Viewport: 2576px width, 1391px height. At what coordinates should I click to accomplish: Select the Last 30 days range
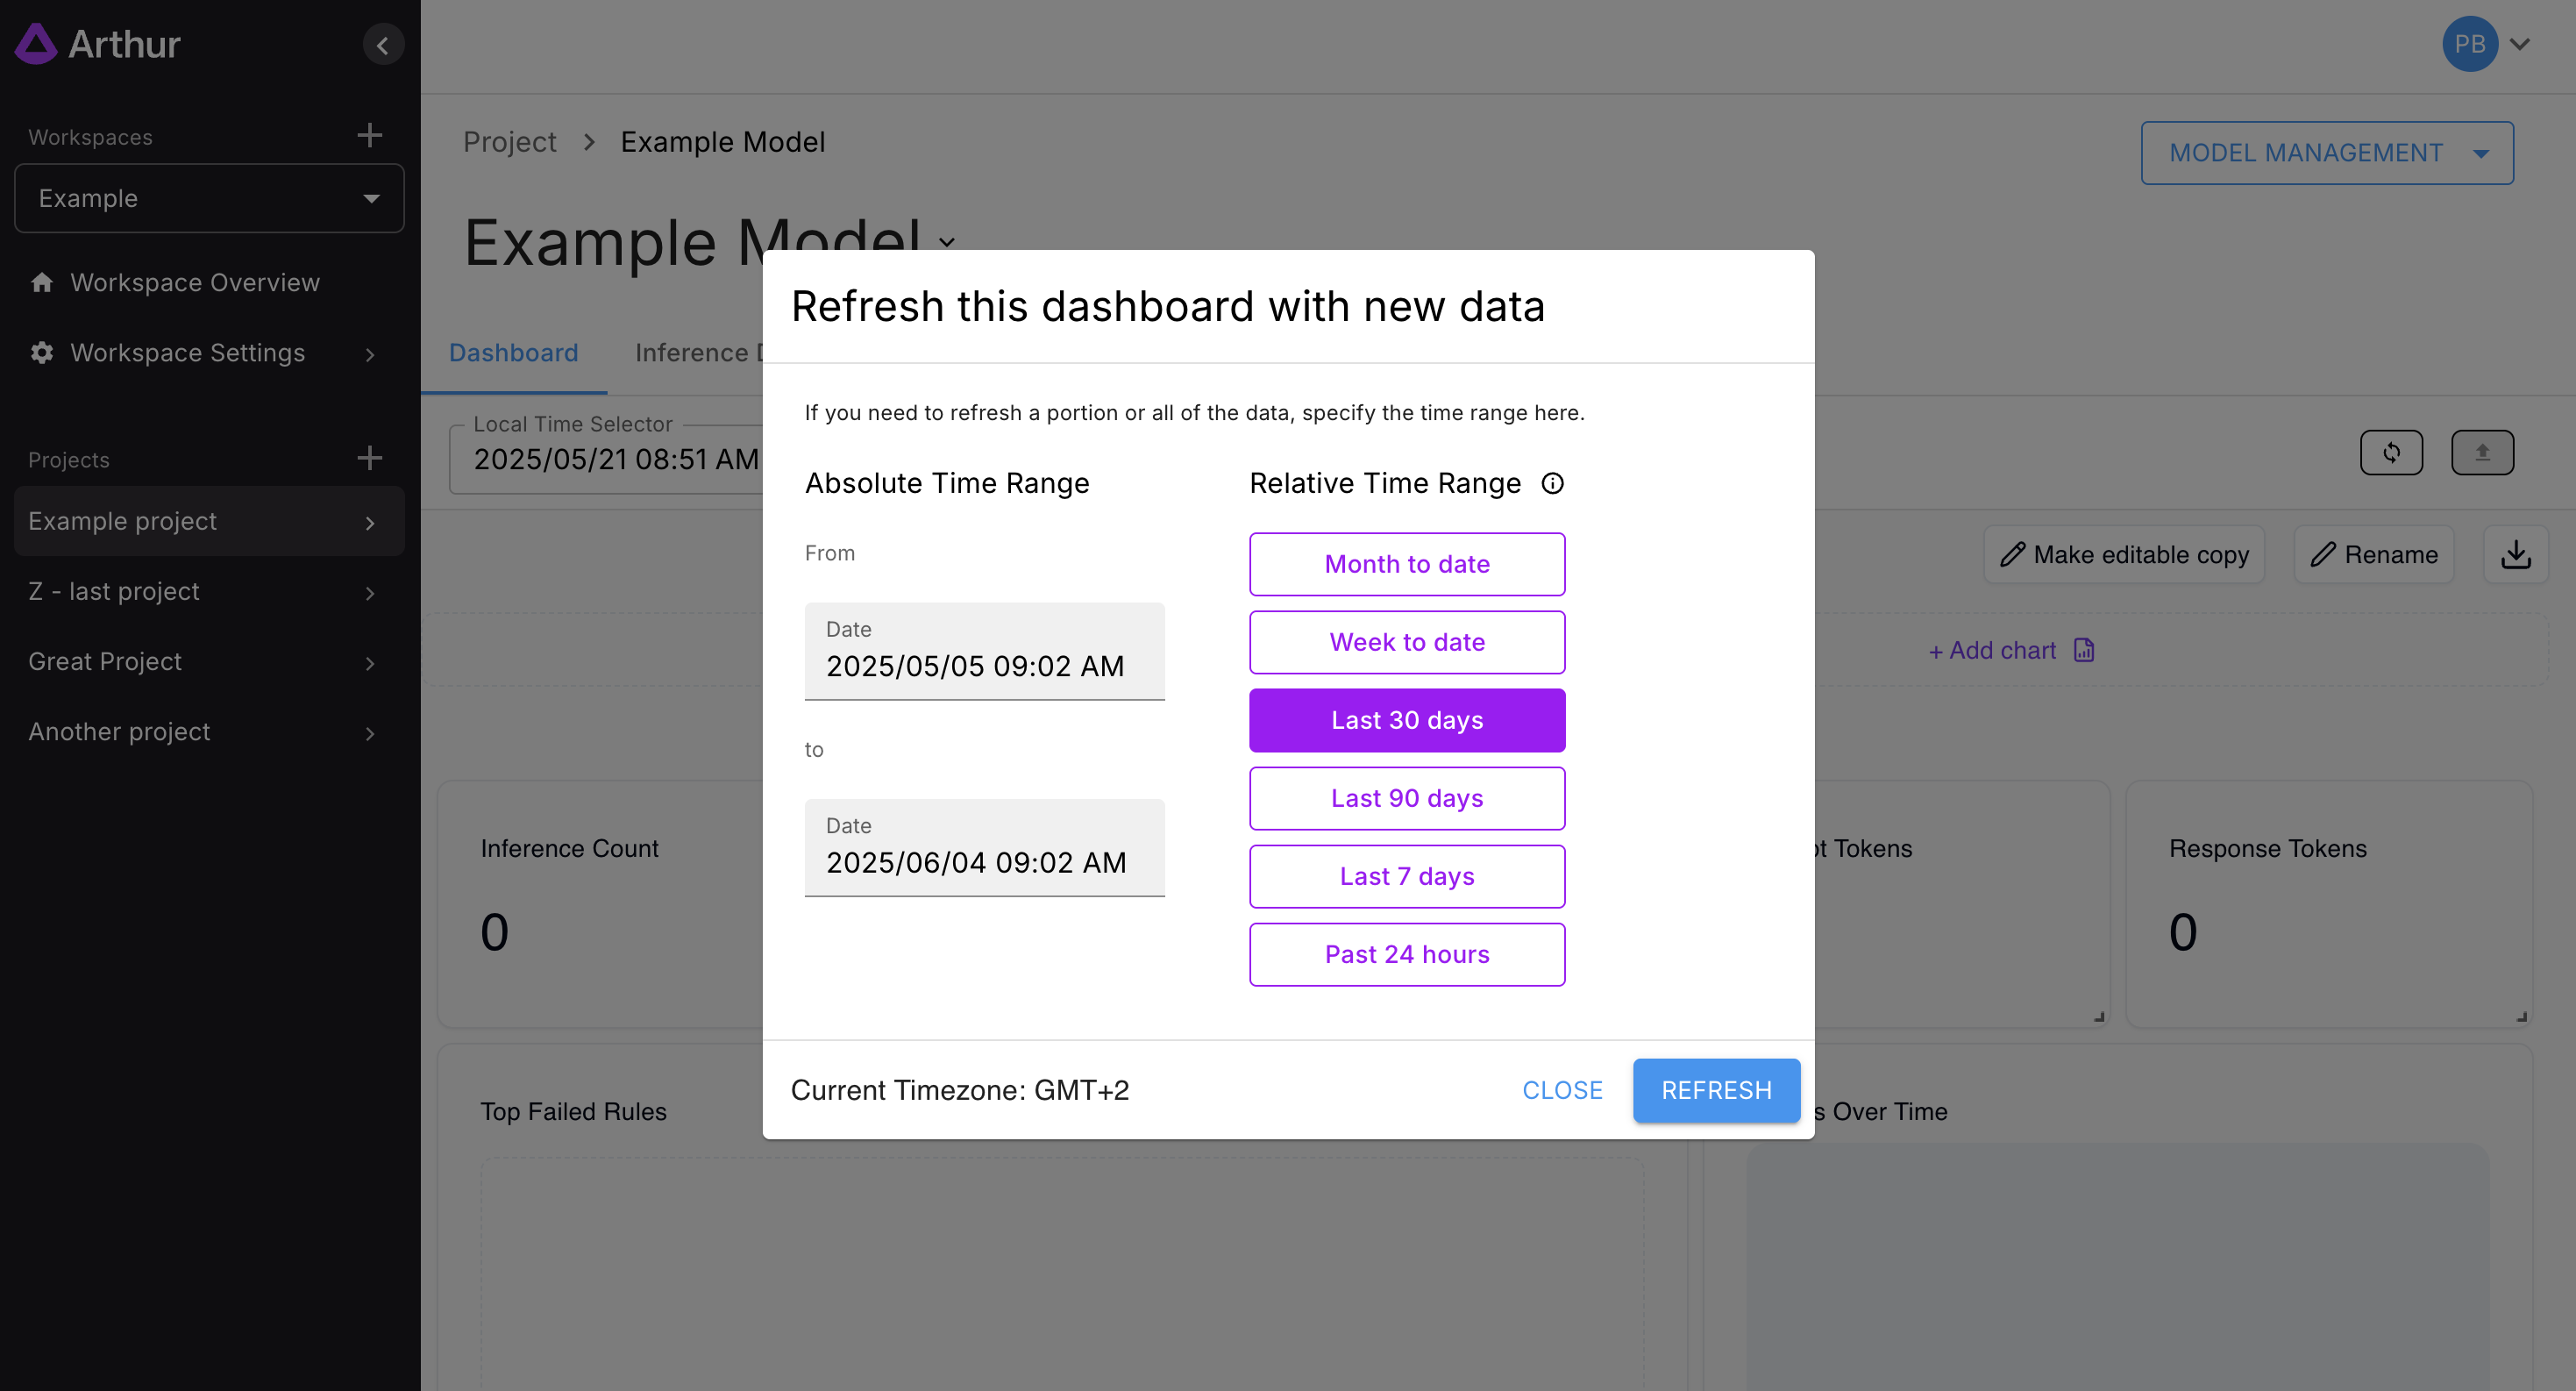point(1406,720)
